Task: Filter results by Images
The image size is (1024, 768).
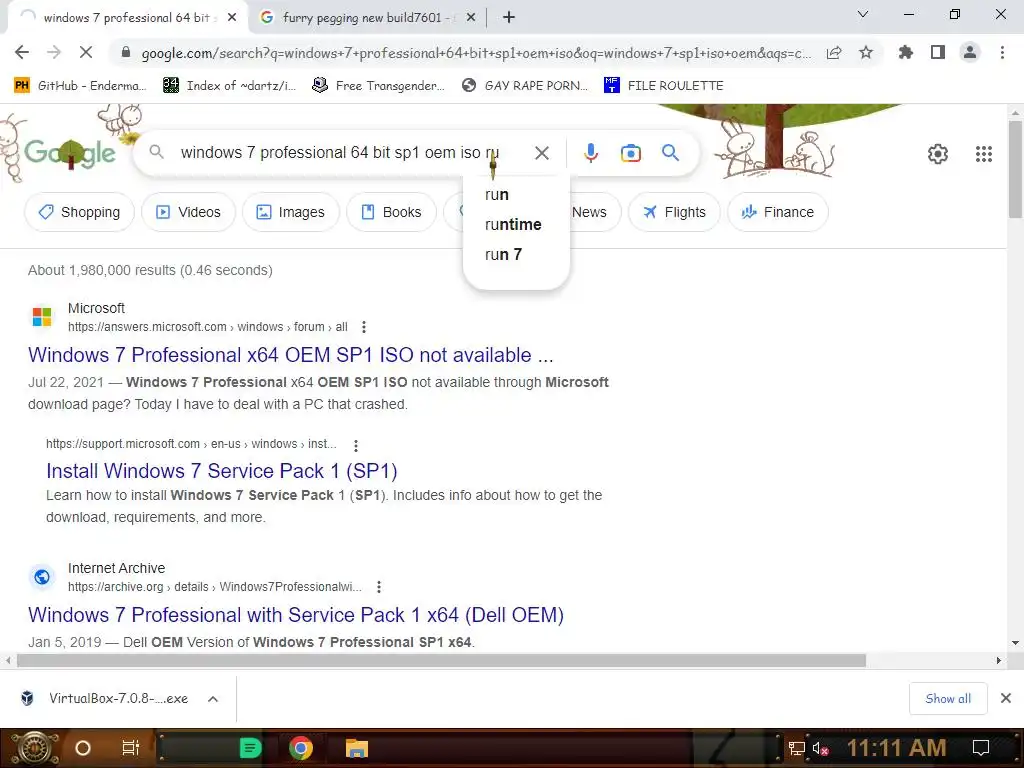Action: pos(291,212)
